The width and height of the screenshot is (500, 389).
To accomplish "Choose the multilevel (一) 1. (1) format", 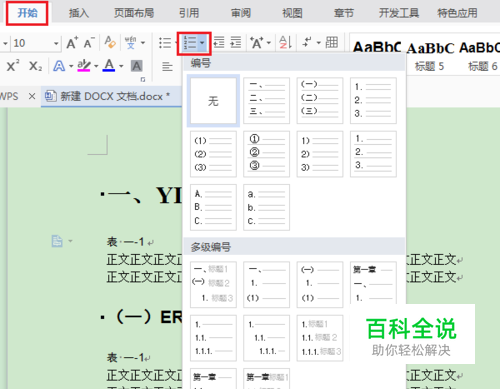I will (x=320, y=284).
